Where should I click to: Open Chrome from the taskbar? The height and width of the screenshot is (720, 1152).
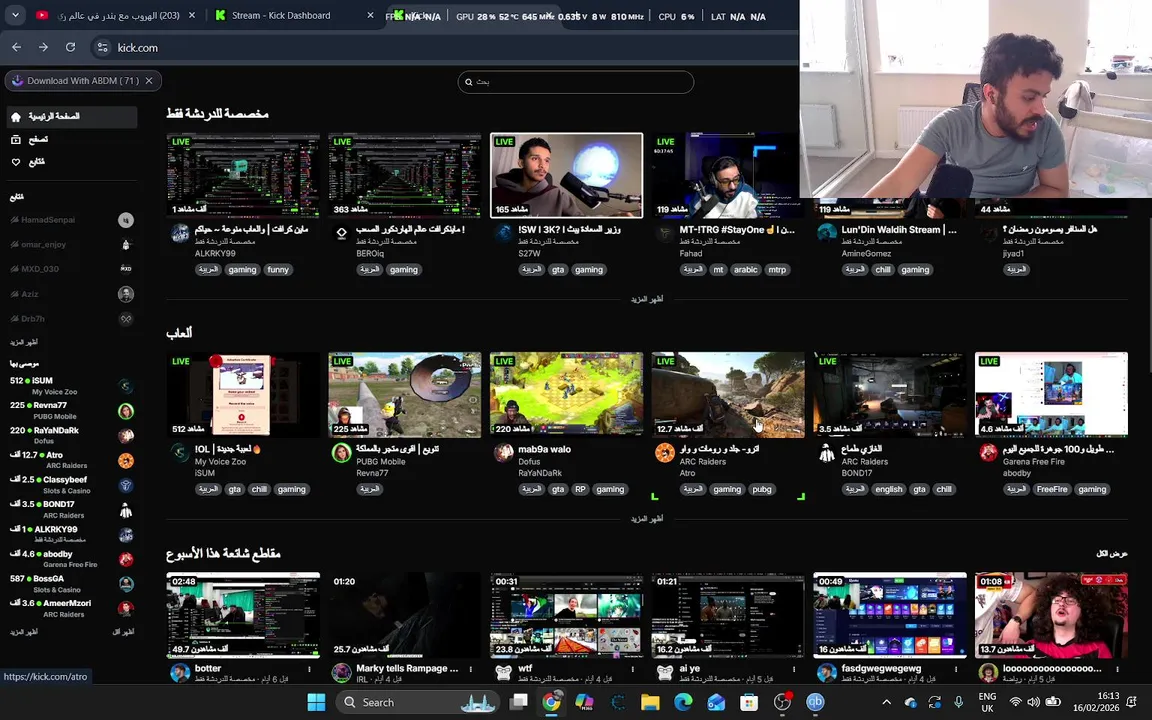(551, 702)
